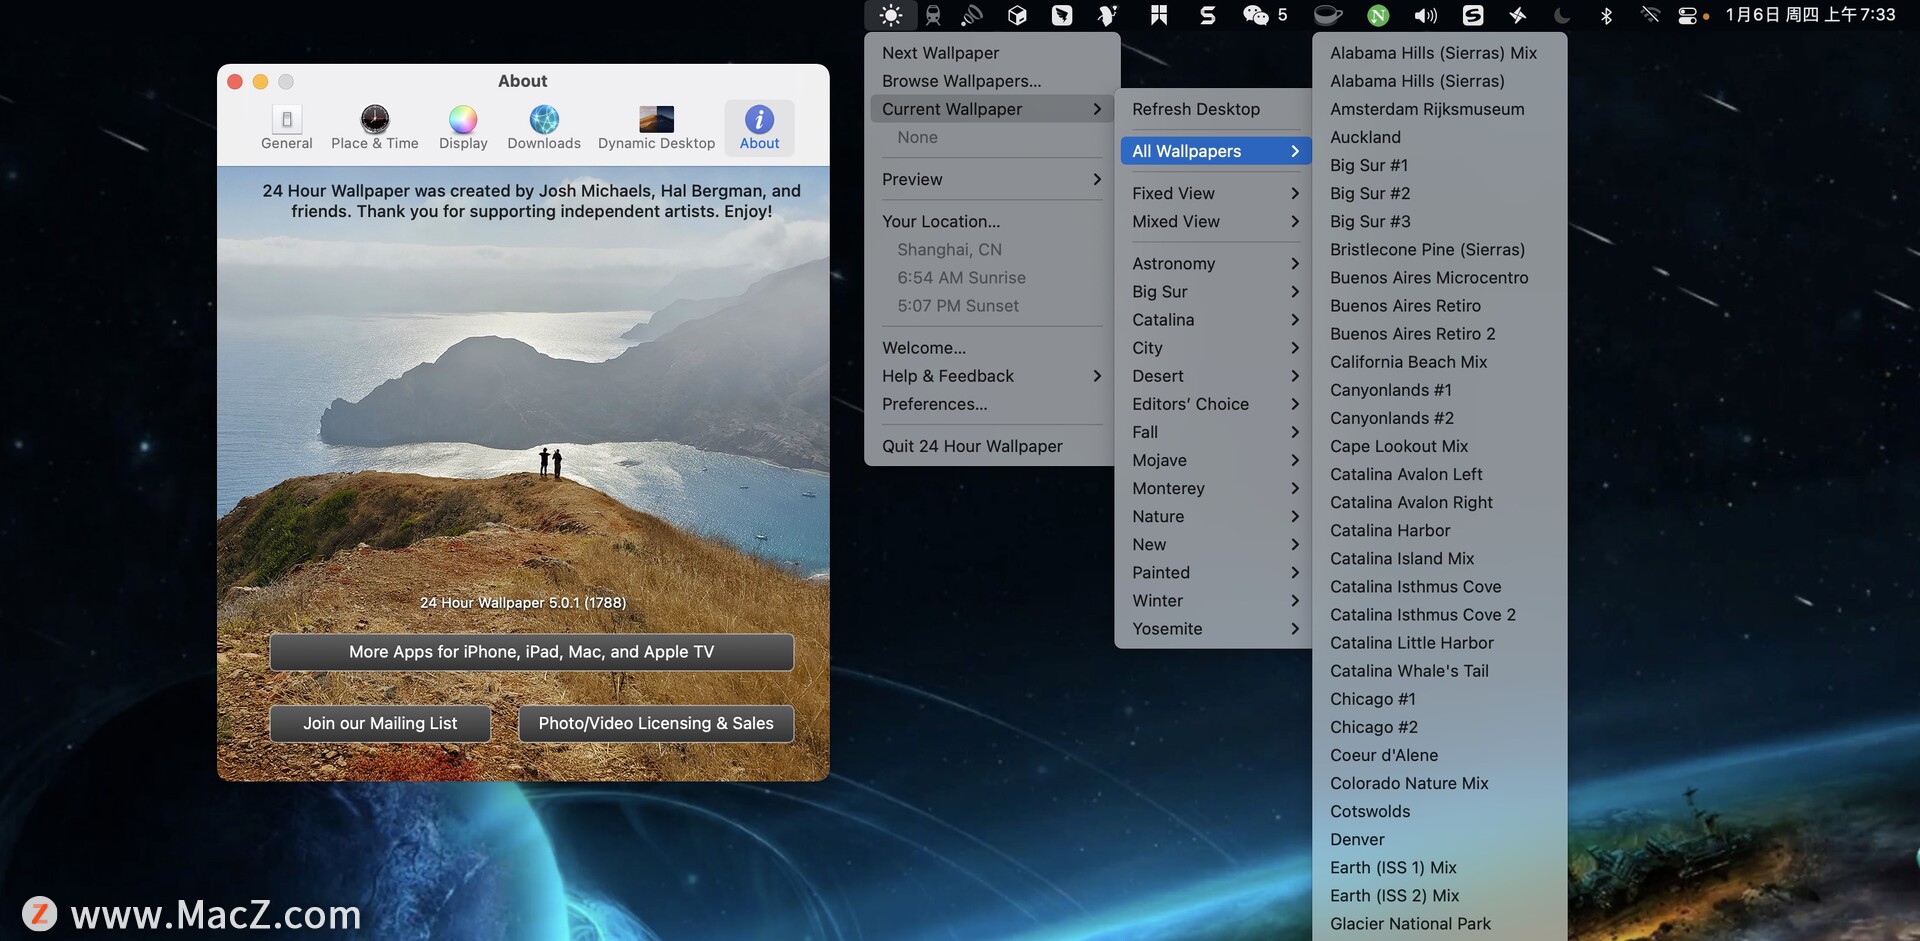Image resolution: width=1920 pixels, height=941 pixels.
Task: Open the volume control in the menu bar
Action: point(1425,15)
